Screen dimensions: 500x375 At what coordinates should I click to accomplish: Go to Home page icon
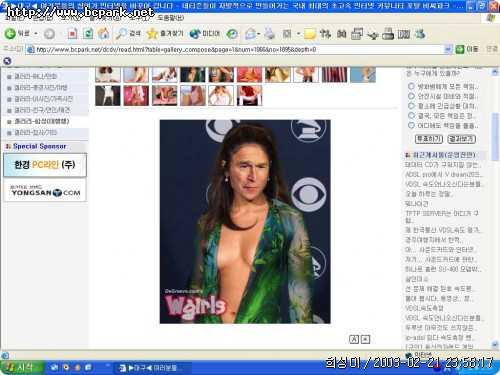[x=104, y=33]
